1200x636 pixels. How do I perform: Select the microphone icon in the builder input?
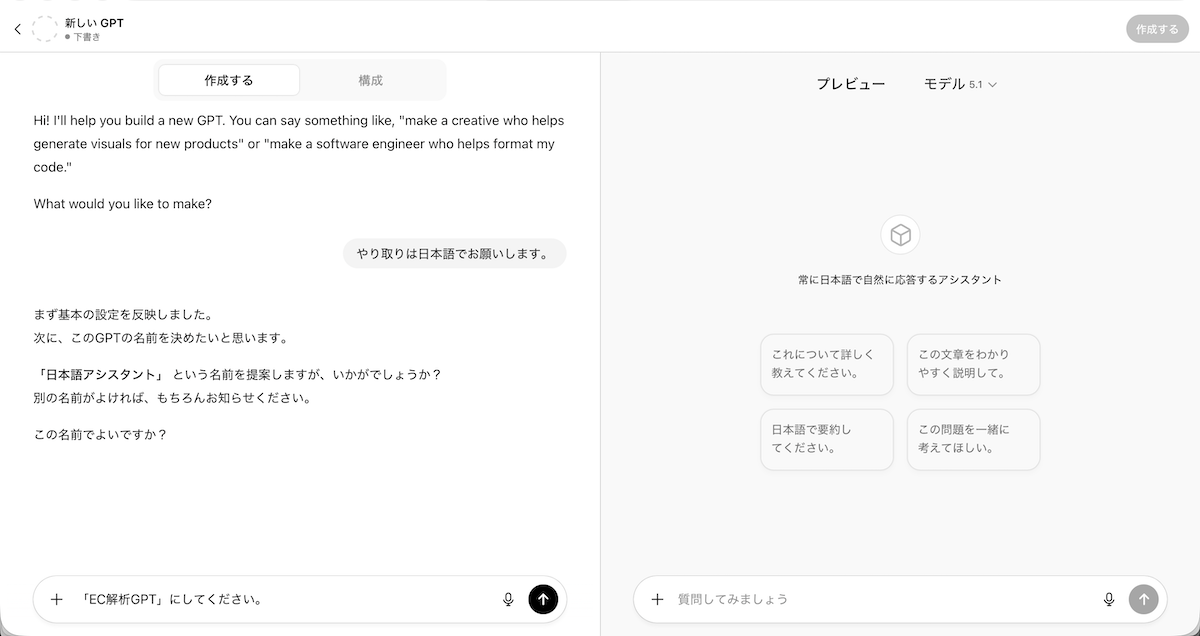[508, 599]
